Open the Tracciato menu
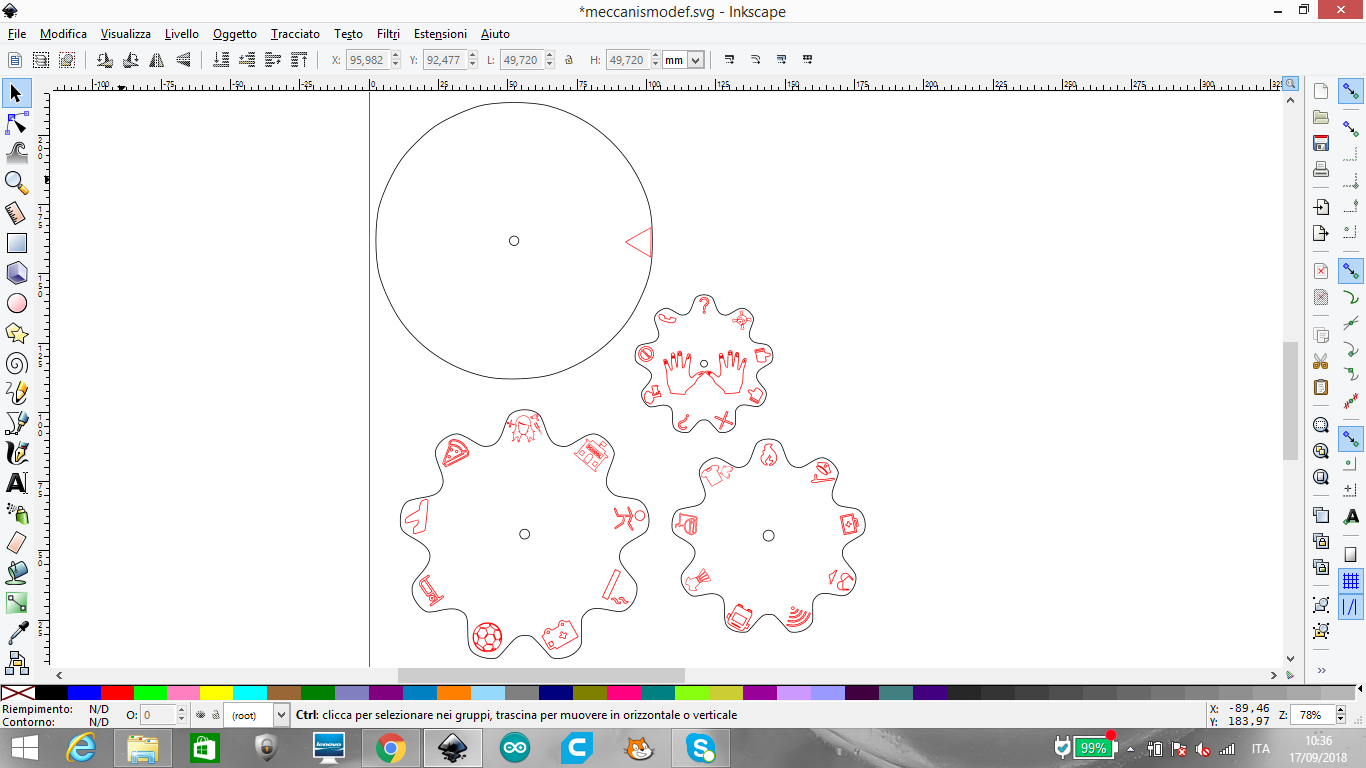The height and width of the screenshot is (768, 1366). [295, 34]
